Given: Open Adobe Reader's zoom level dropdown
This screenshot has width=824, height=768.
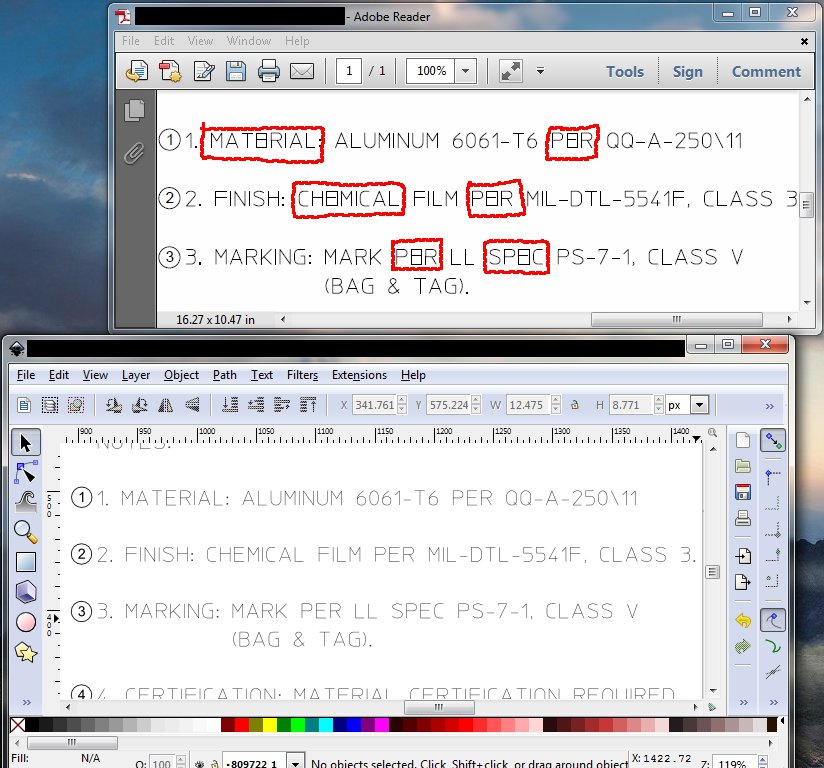Looking at the screenshot, I should pyautogui.click(x=466, y=71).
